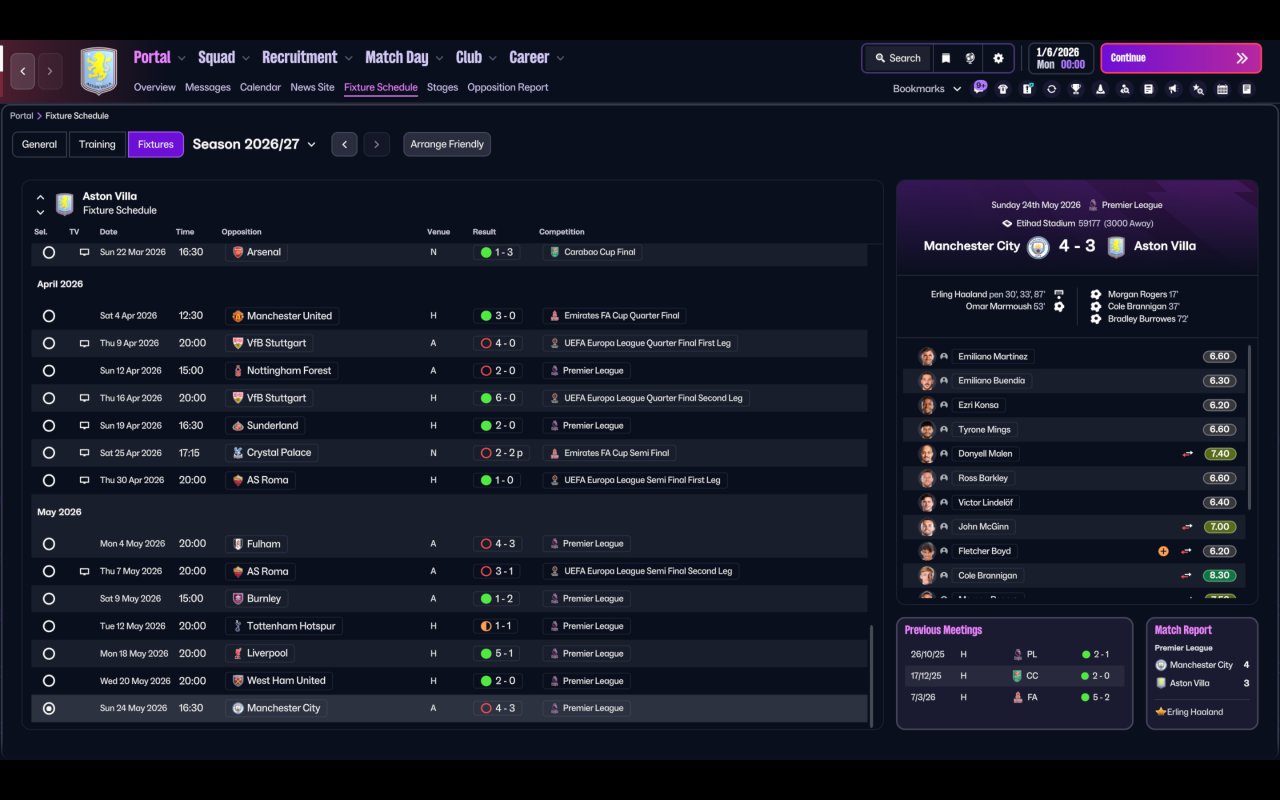Click the fixture list vertical scrollbar
The height and width of the screenshot is (800, 1280).
coord(873,676)
